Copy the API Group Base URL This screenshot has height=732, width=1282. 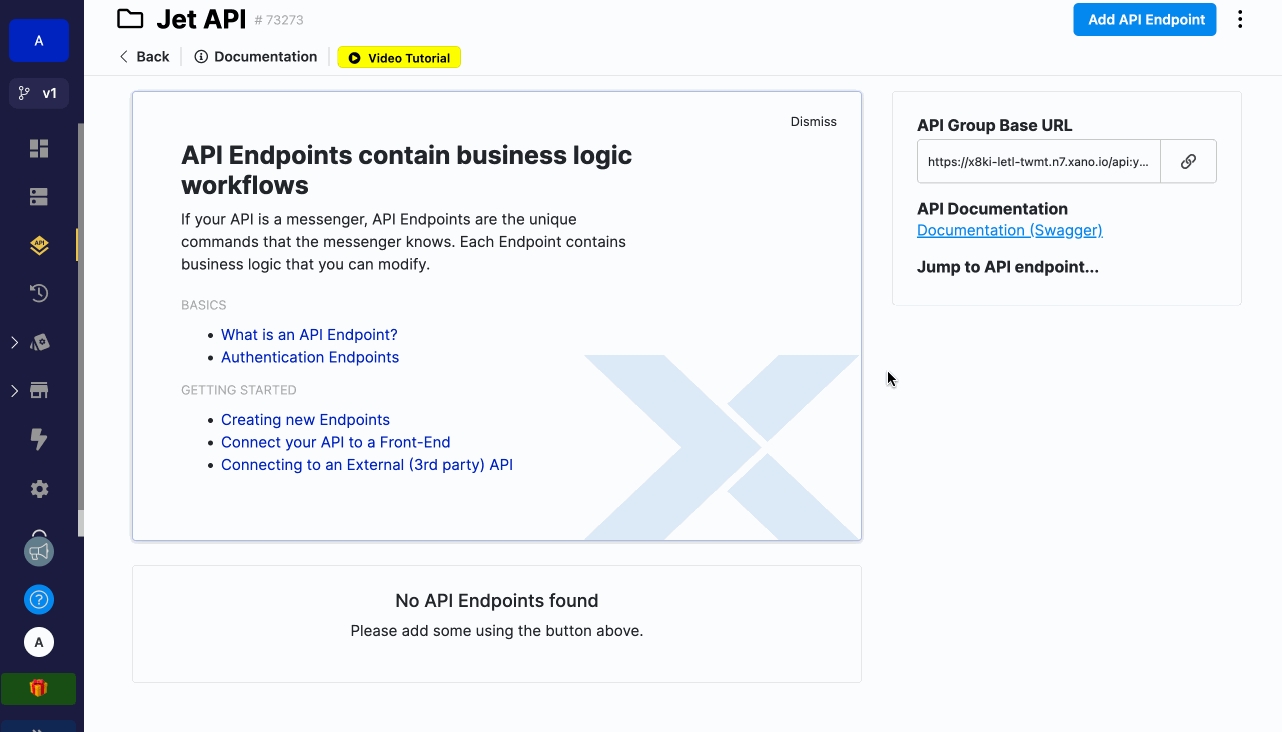(1188, 161)
